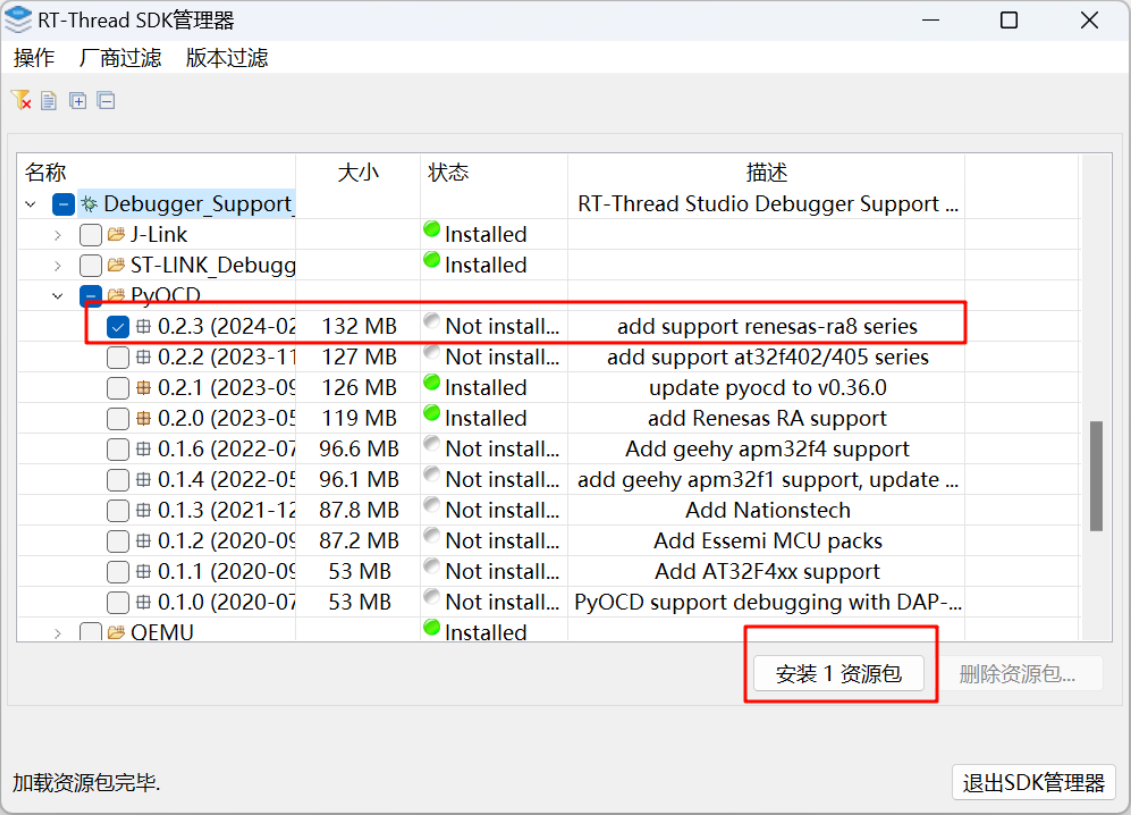Click the 描述 column header
The image size is (1132, 815).
coord(767,172)
